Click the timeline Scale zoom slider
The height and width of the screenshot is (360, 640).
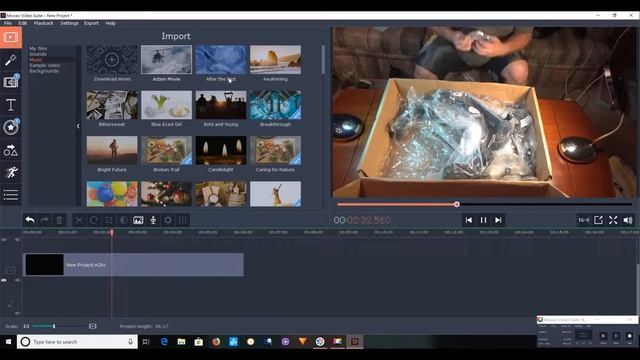57,326
